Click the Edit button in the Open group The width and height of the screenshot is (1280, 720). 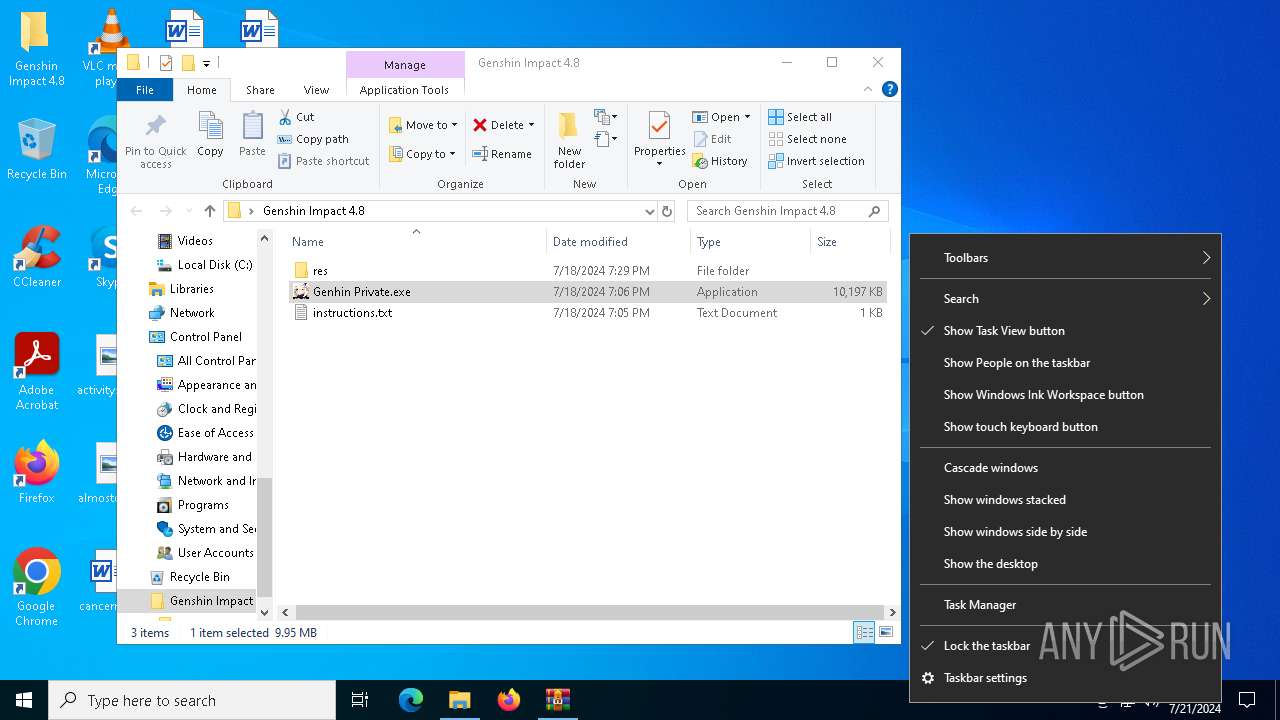[711, 139]
